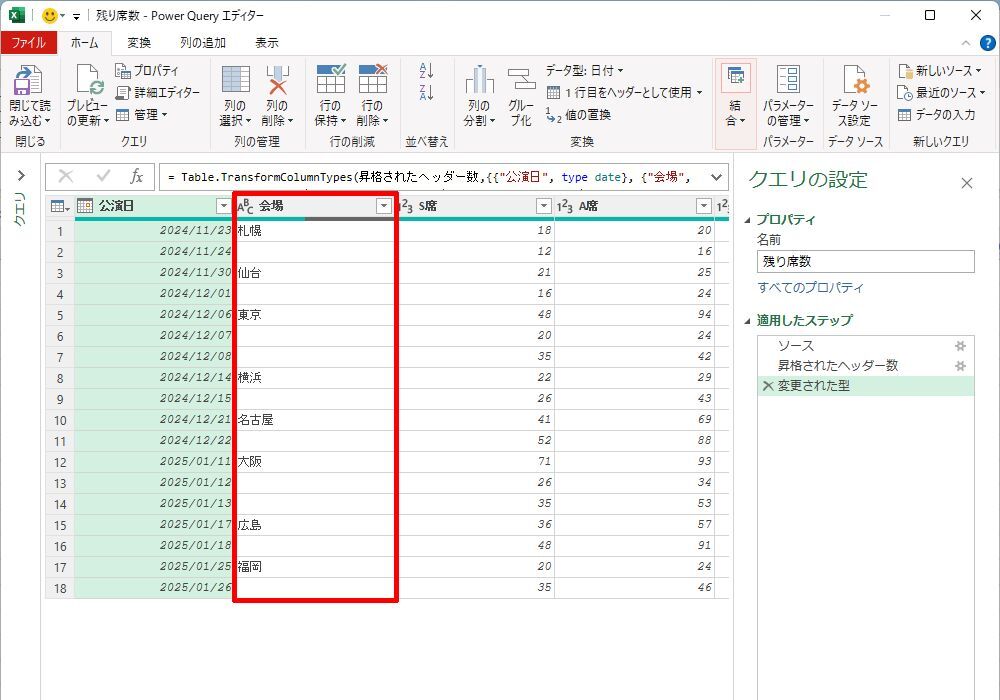Open the 列の追加 (Add Column) tab

tap(202, 43)
